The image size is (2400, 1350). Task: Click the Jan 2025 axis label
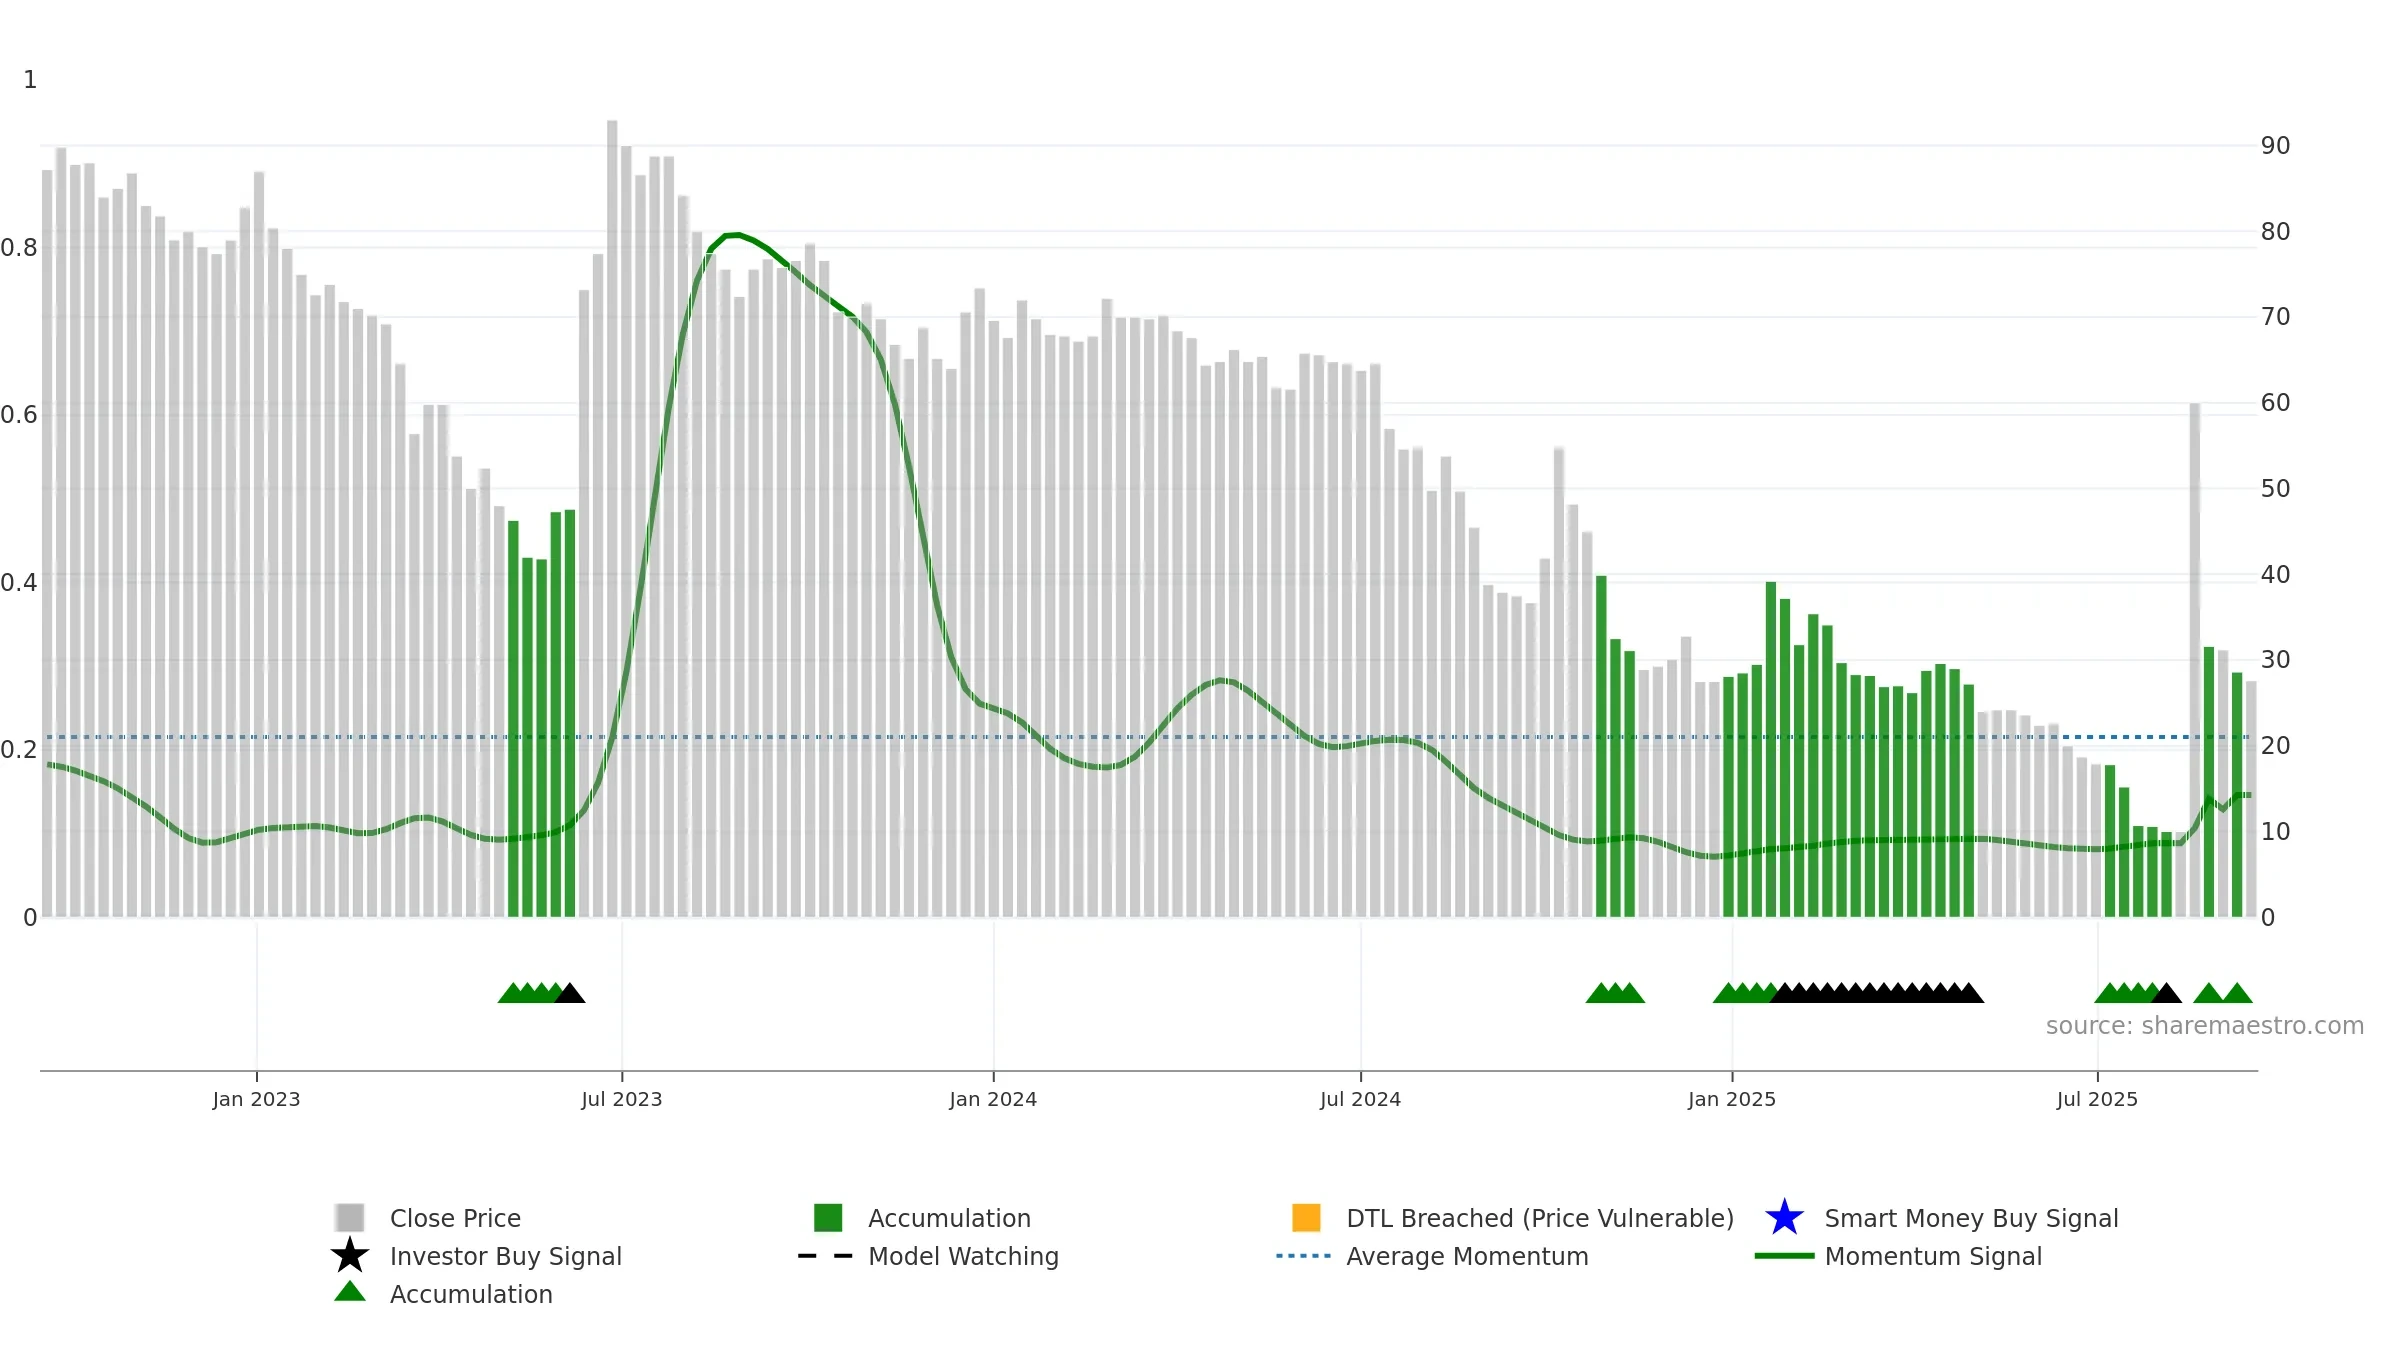pyautogui.click(x=1732, y=1100)
